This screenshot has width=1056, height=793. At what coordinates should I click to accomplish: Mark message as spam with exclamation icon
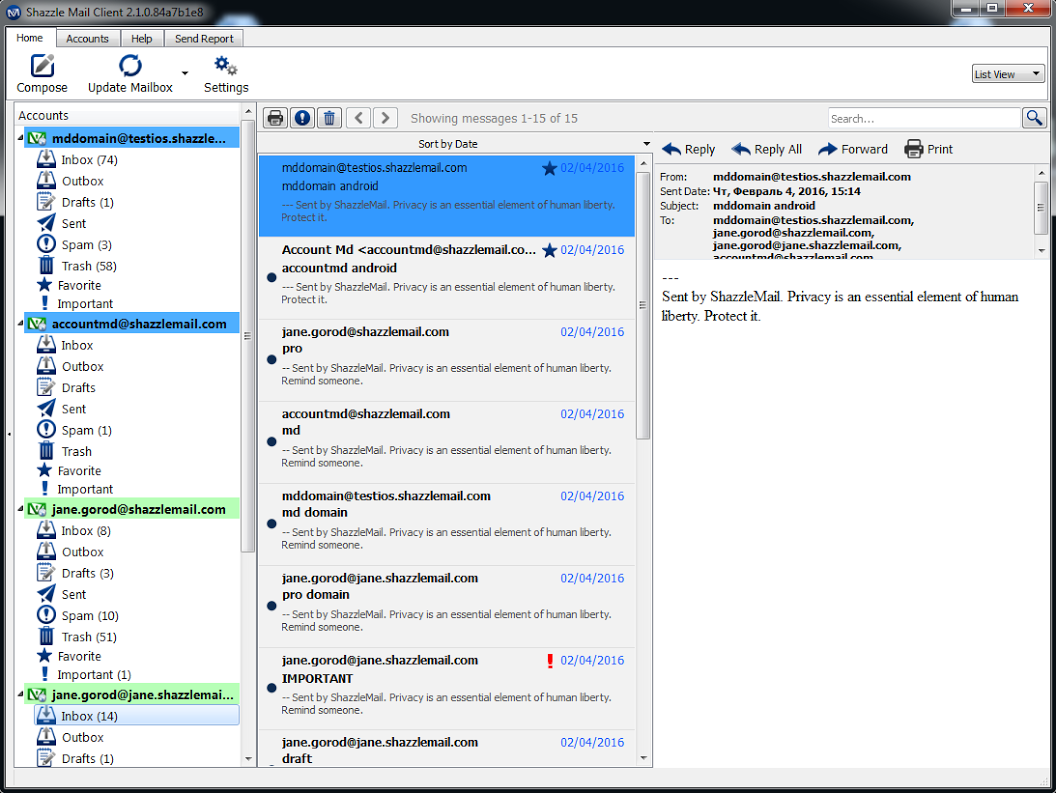point(302,118)
